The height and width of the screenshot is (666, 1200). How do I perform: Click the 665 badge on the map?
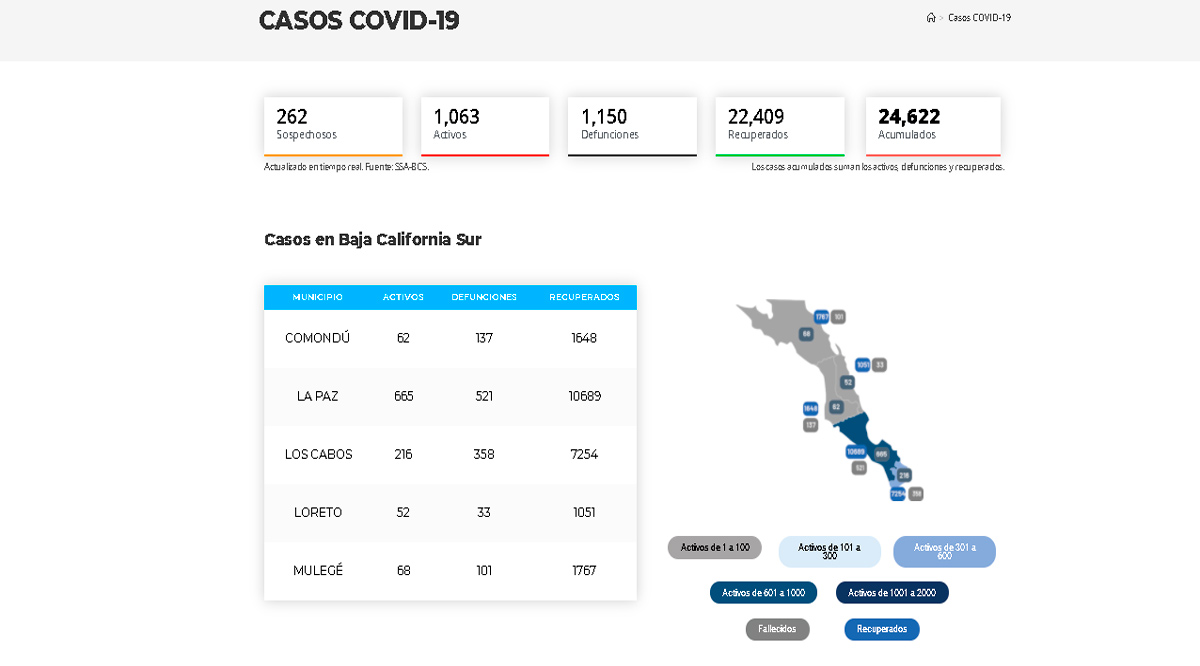coord(881,454)
